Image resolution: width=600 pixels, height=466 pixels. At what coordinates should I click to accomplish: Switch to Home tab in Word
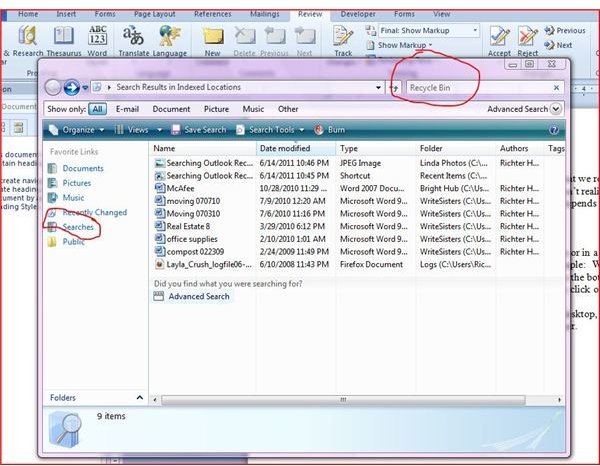(x=28, y=14)
